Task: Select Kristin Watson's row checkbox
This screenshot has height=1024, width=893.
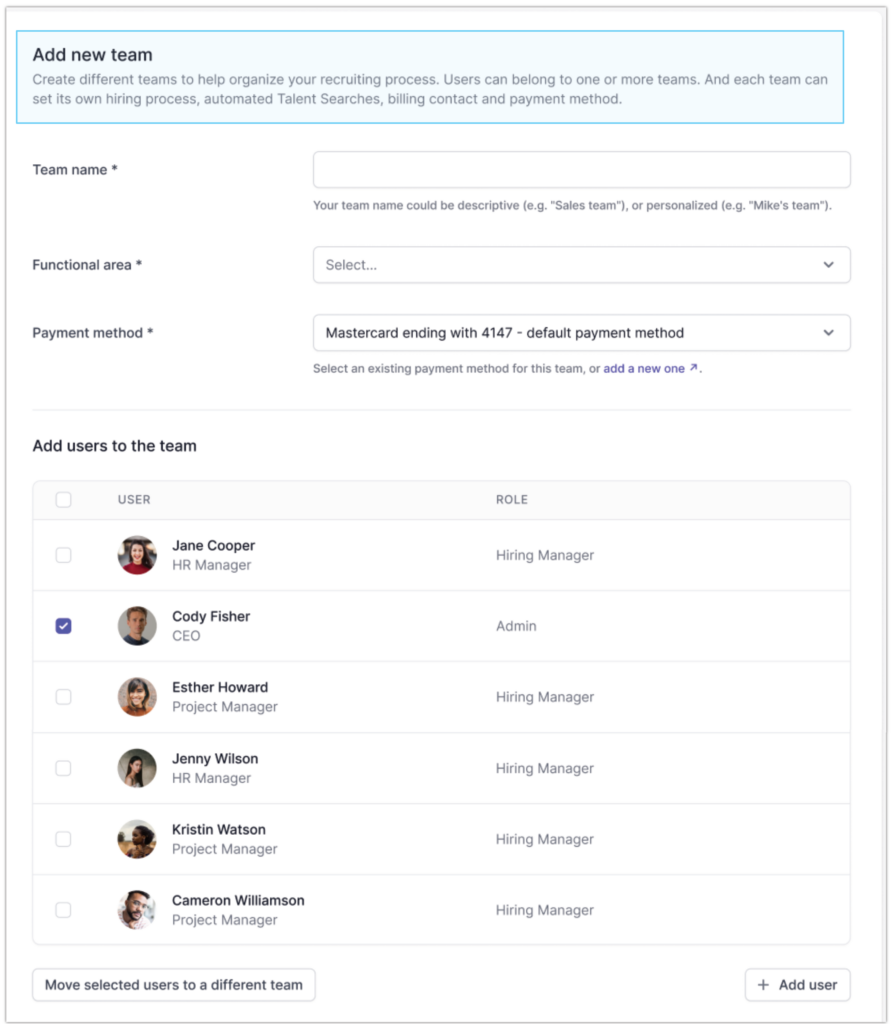Action: (63, 839)
